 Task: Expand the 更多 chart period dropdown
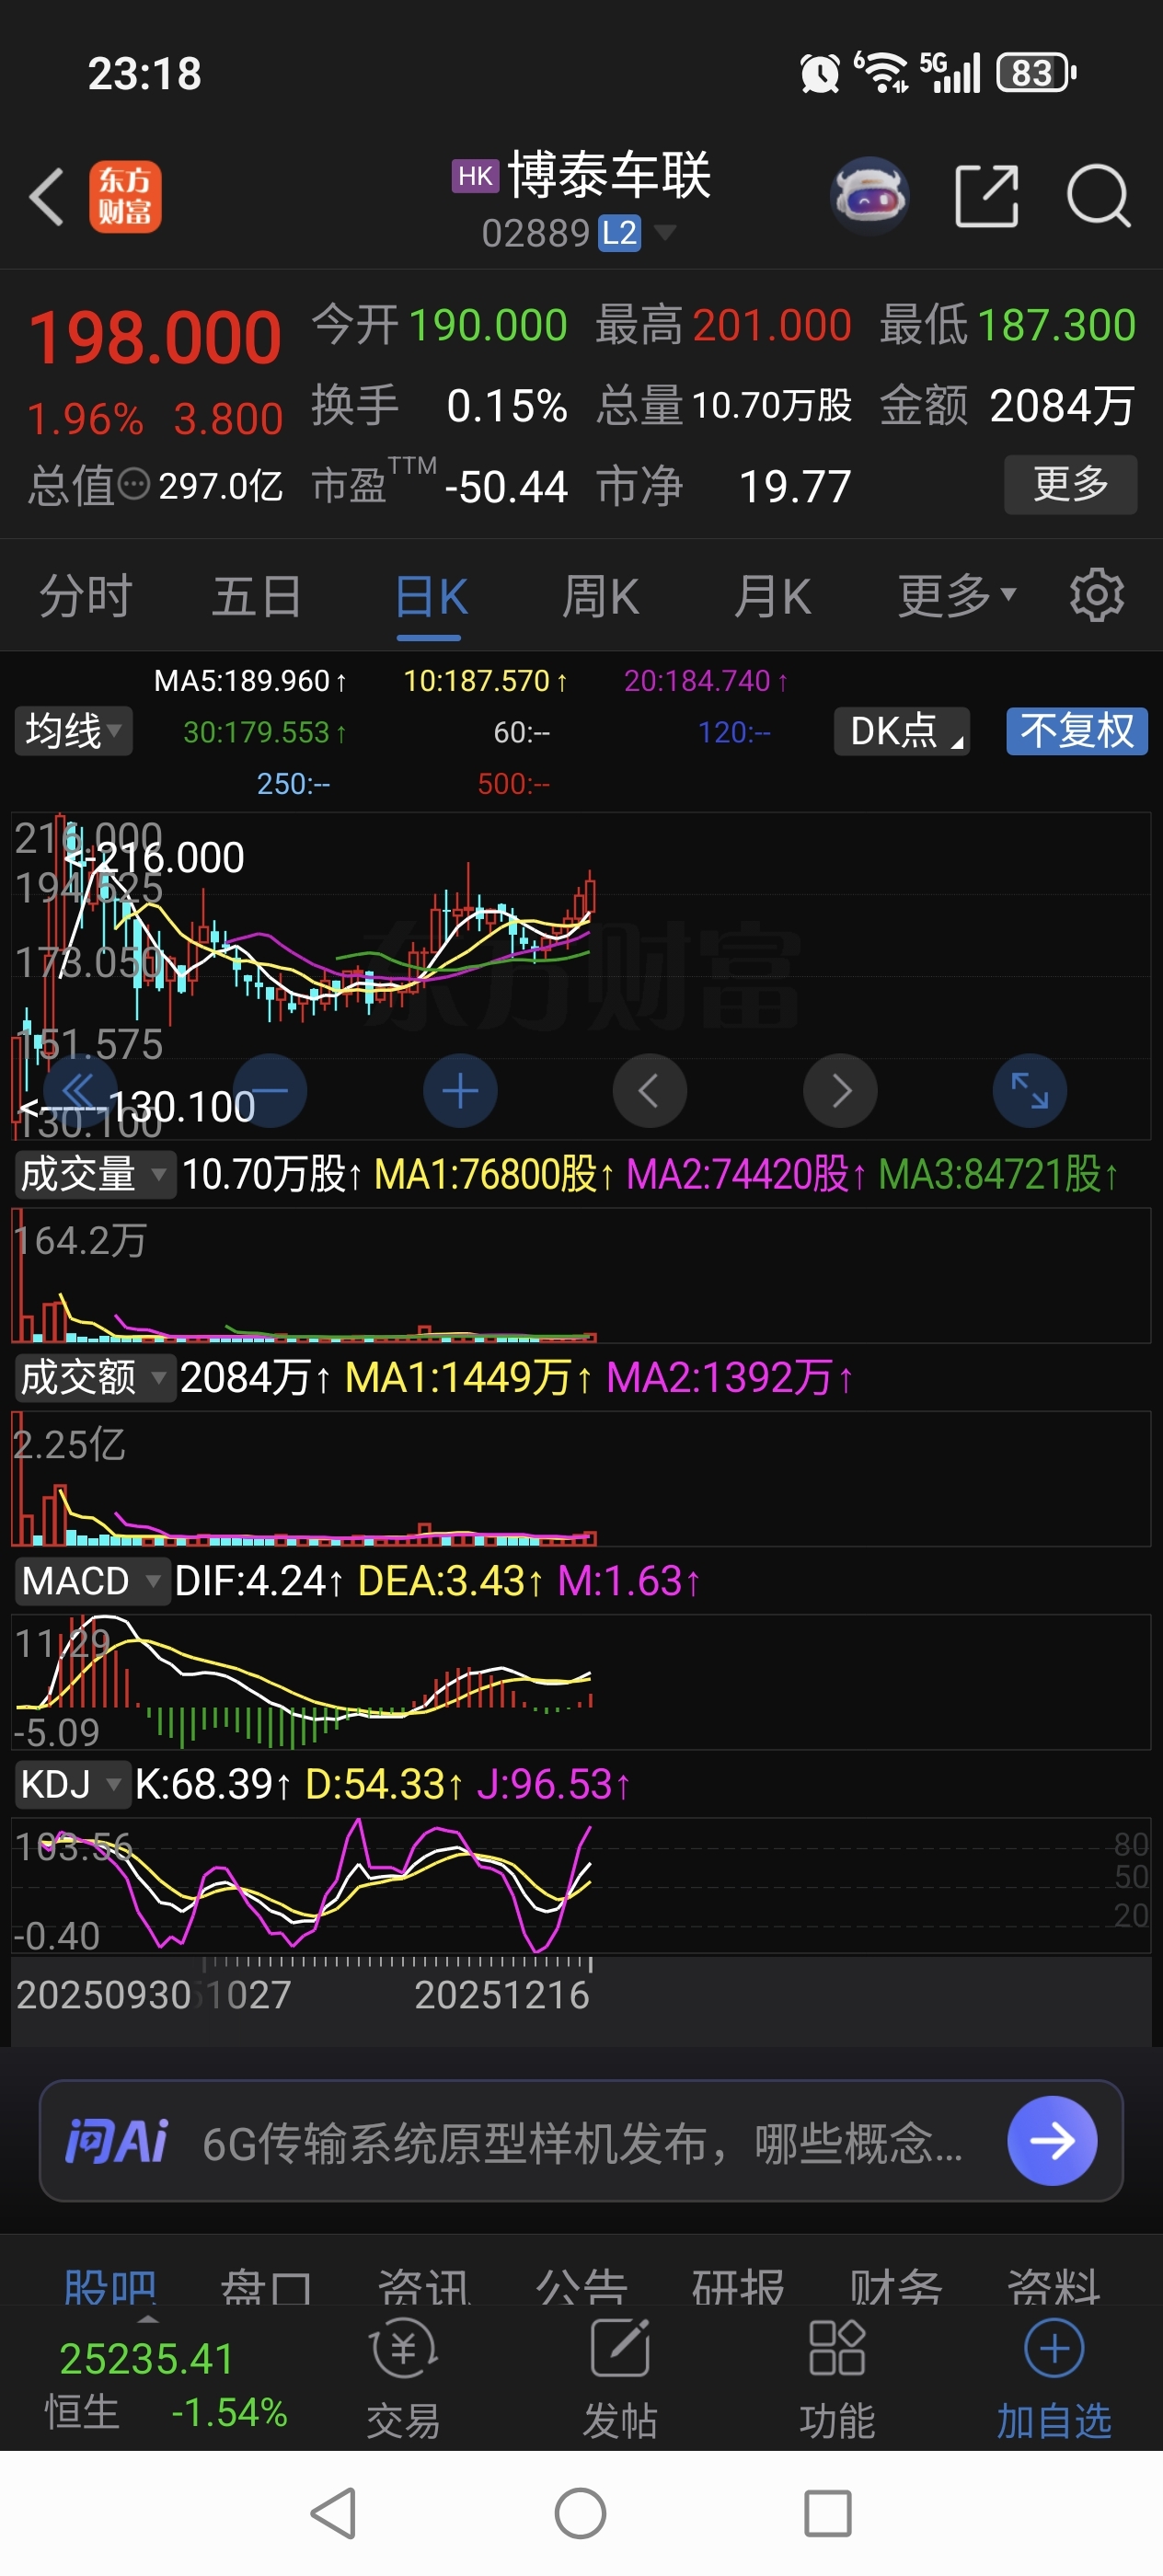957,596
